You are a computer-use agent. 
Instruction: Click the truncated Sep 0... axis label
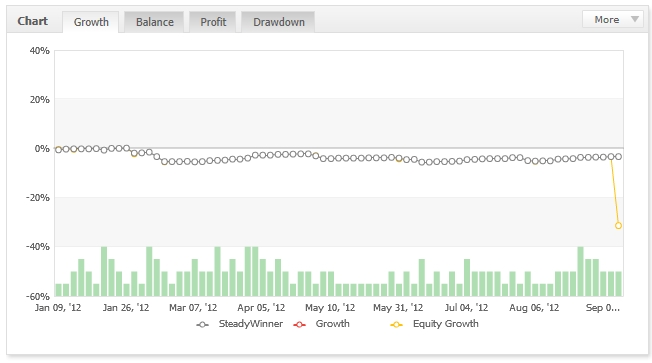click(x=603, y=308)
